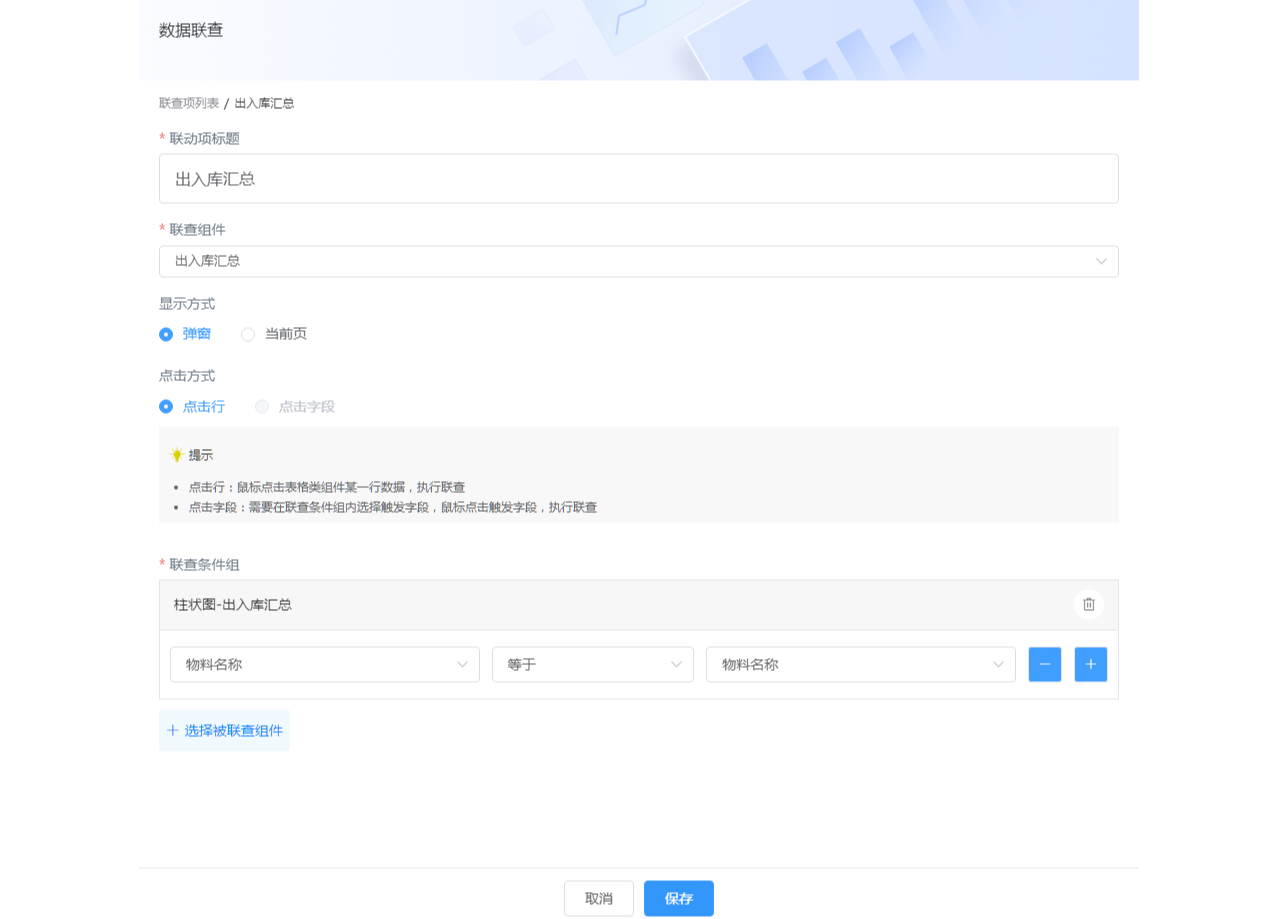The width and height of the screenshot is (1262, 919).
Task: Click the chevron on the 等于 selector
Action: 677,664
